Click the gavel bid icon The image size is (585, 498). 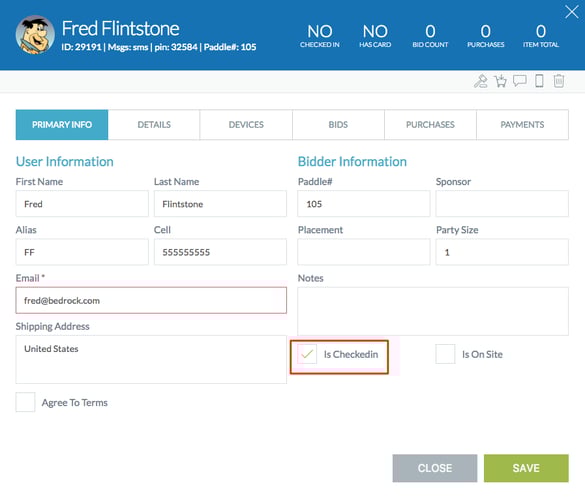click(x=481, y=81)
